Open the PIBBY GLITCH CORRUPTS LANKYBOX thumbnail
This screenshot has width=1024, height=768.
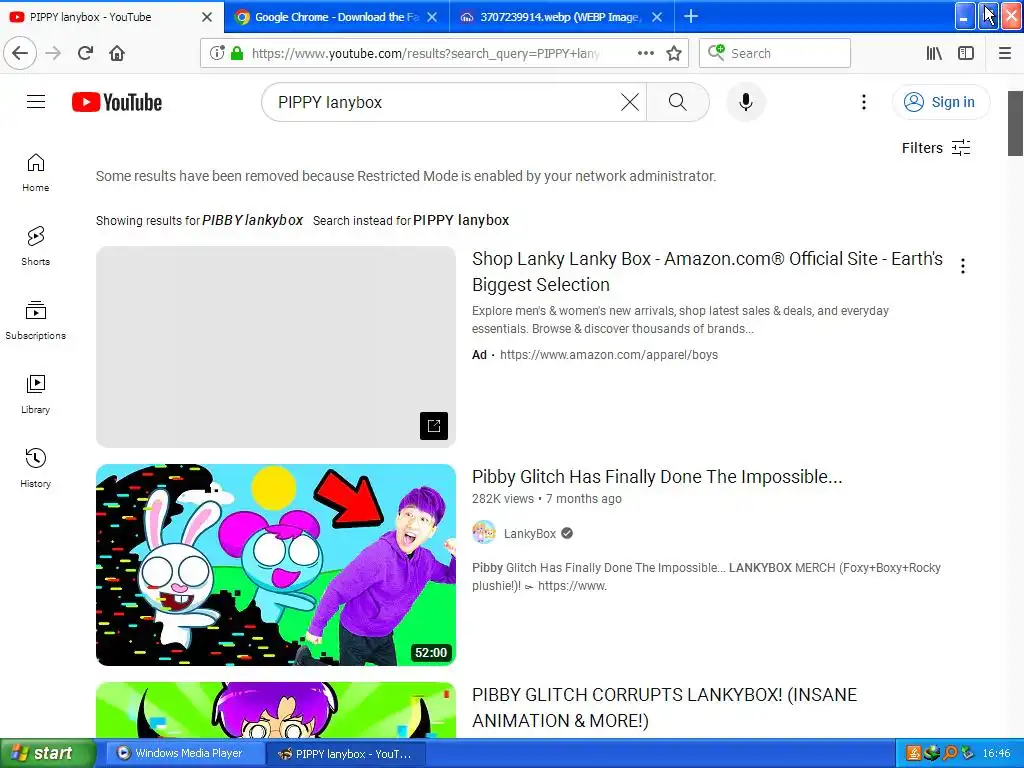coord(276,710)
